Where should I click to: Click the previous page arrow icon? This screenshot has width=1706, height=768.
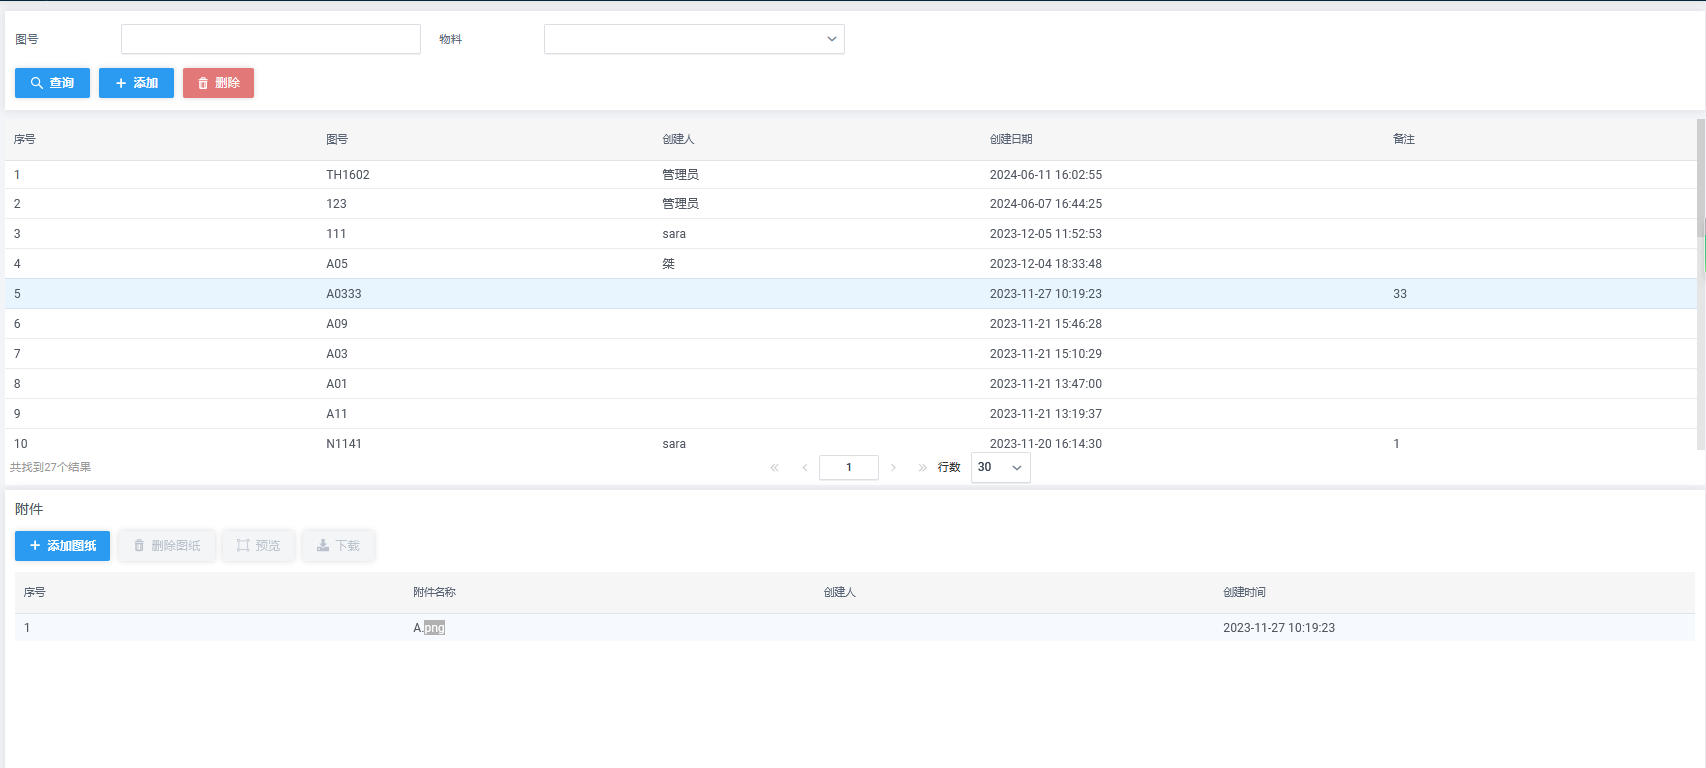805,468
